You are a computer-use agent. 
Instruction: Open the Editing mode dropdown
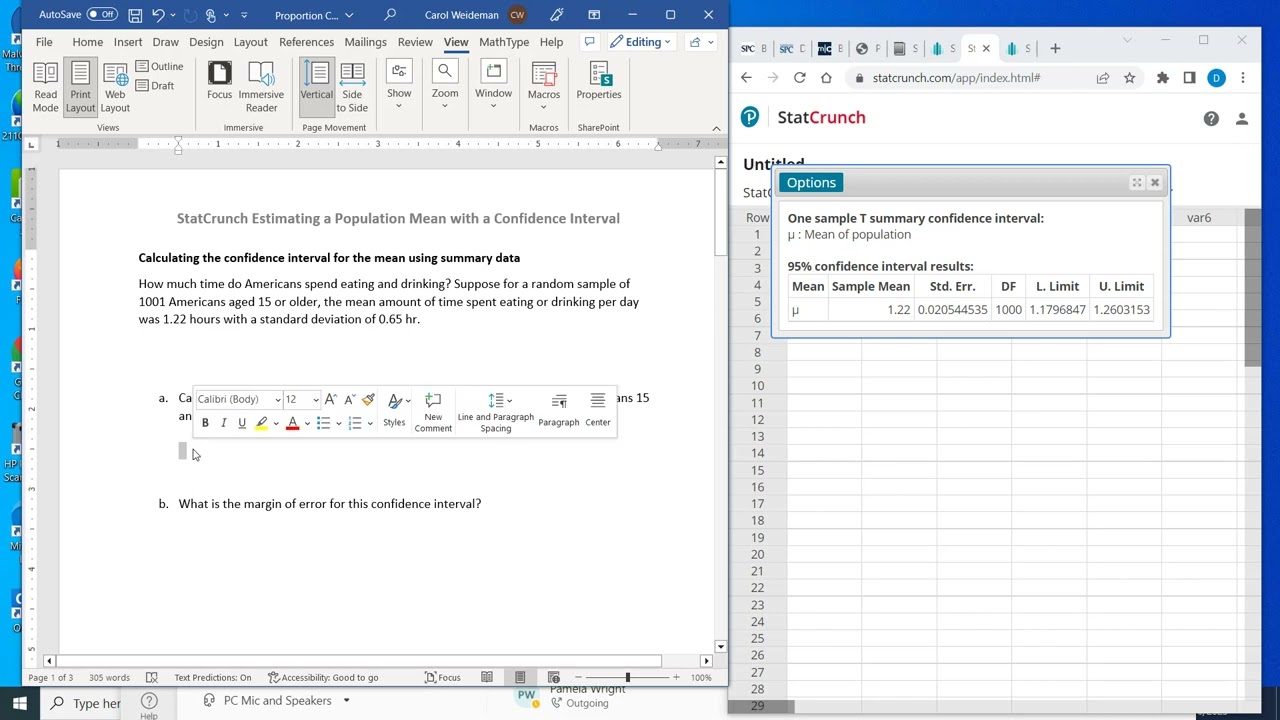[x=640, y=42]
